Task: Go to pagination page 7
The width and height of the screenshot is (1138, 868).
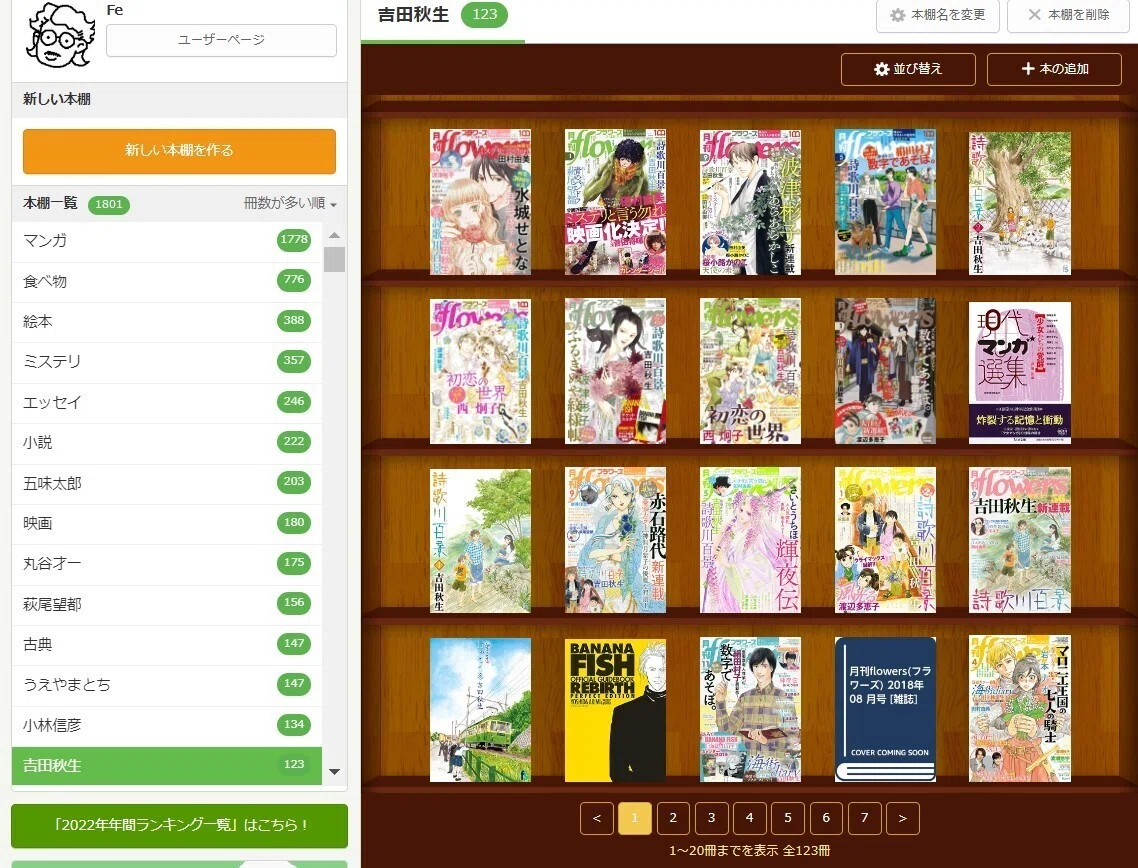Action: tap(864, 819)
